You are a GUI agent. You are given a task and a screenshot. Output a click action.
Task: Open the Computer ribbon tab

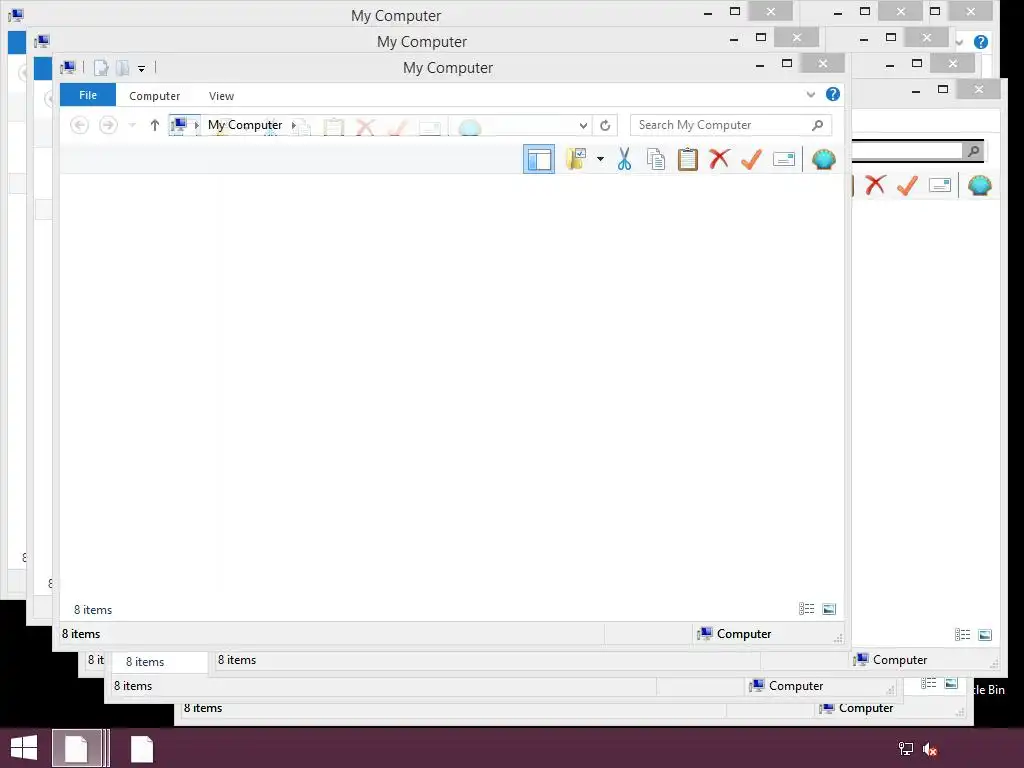pyautogui.click(x=154, y=96)
